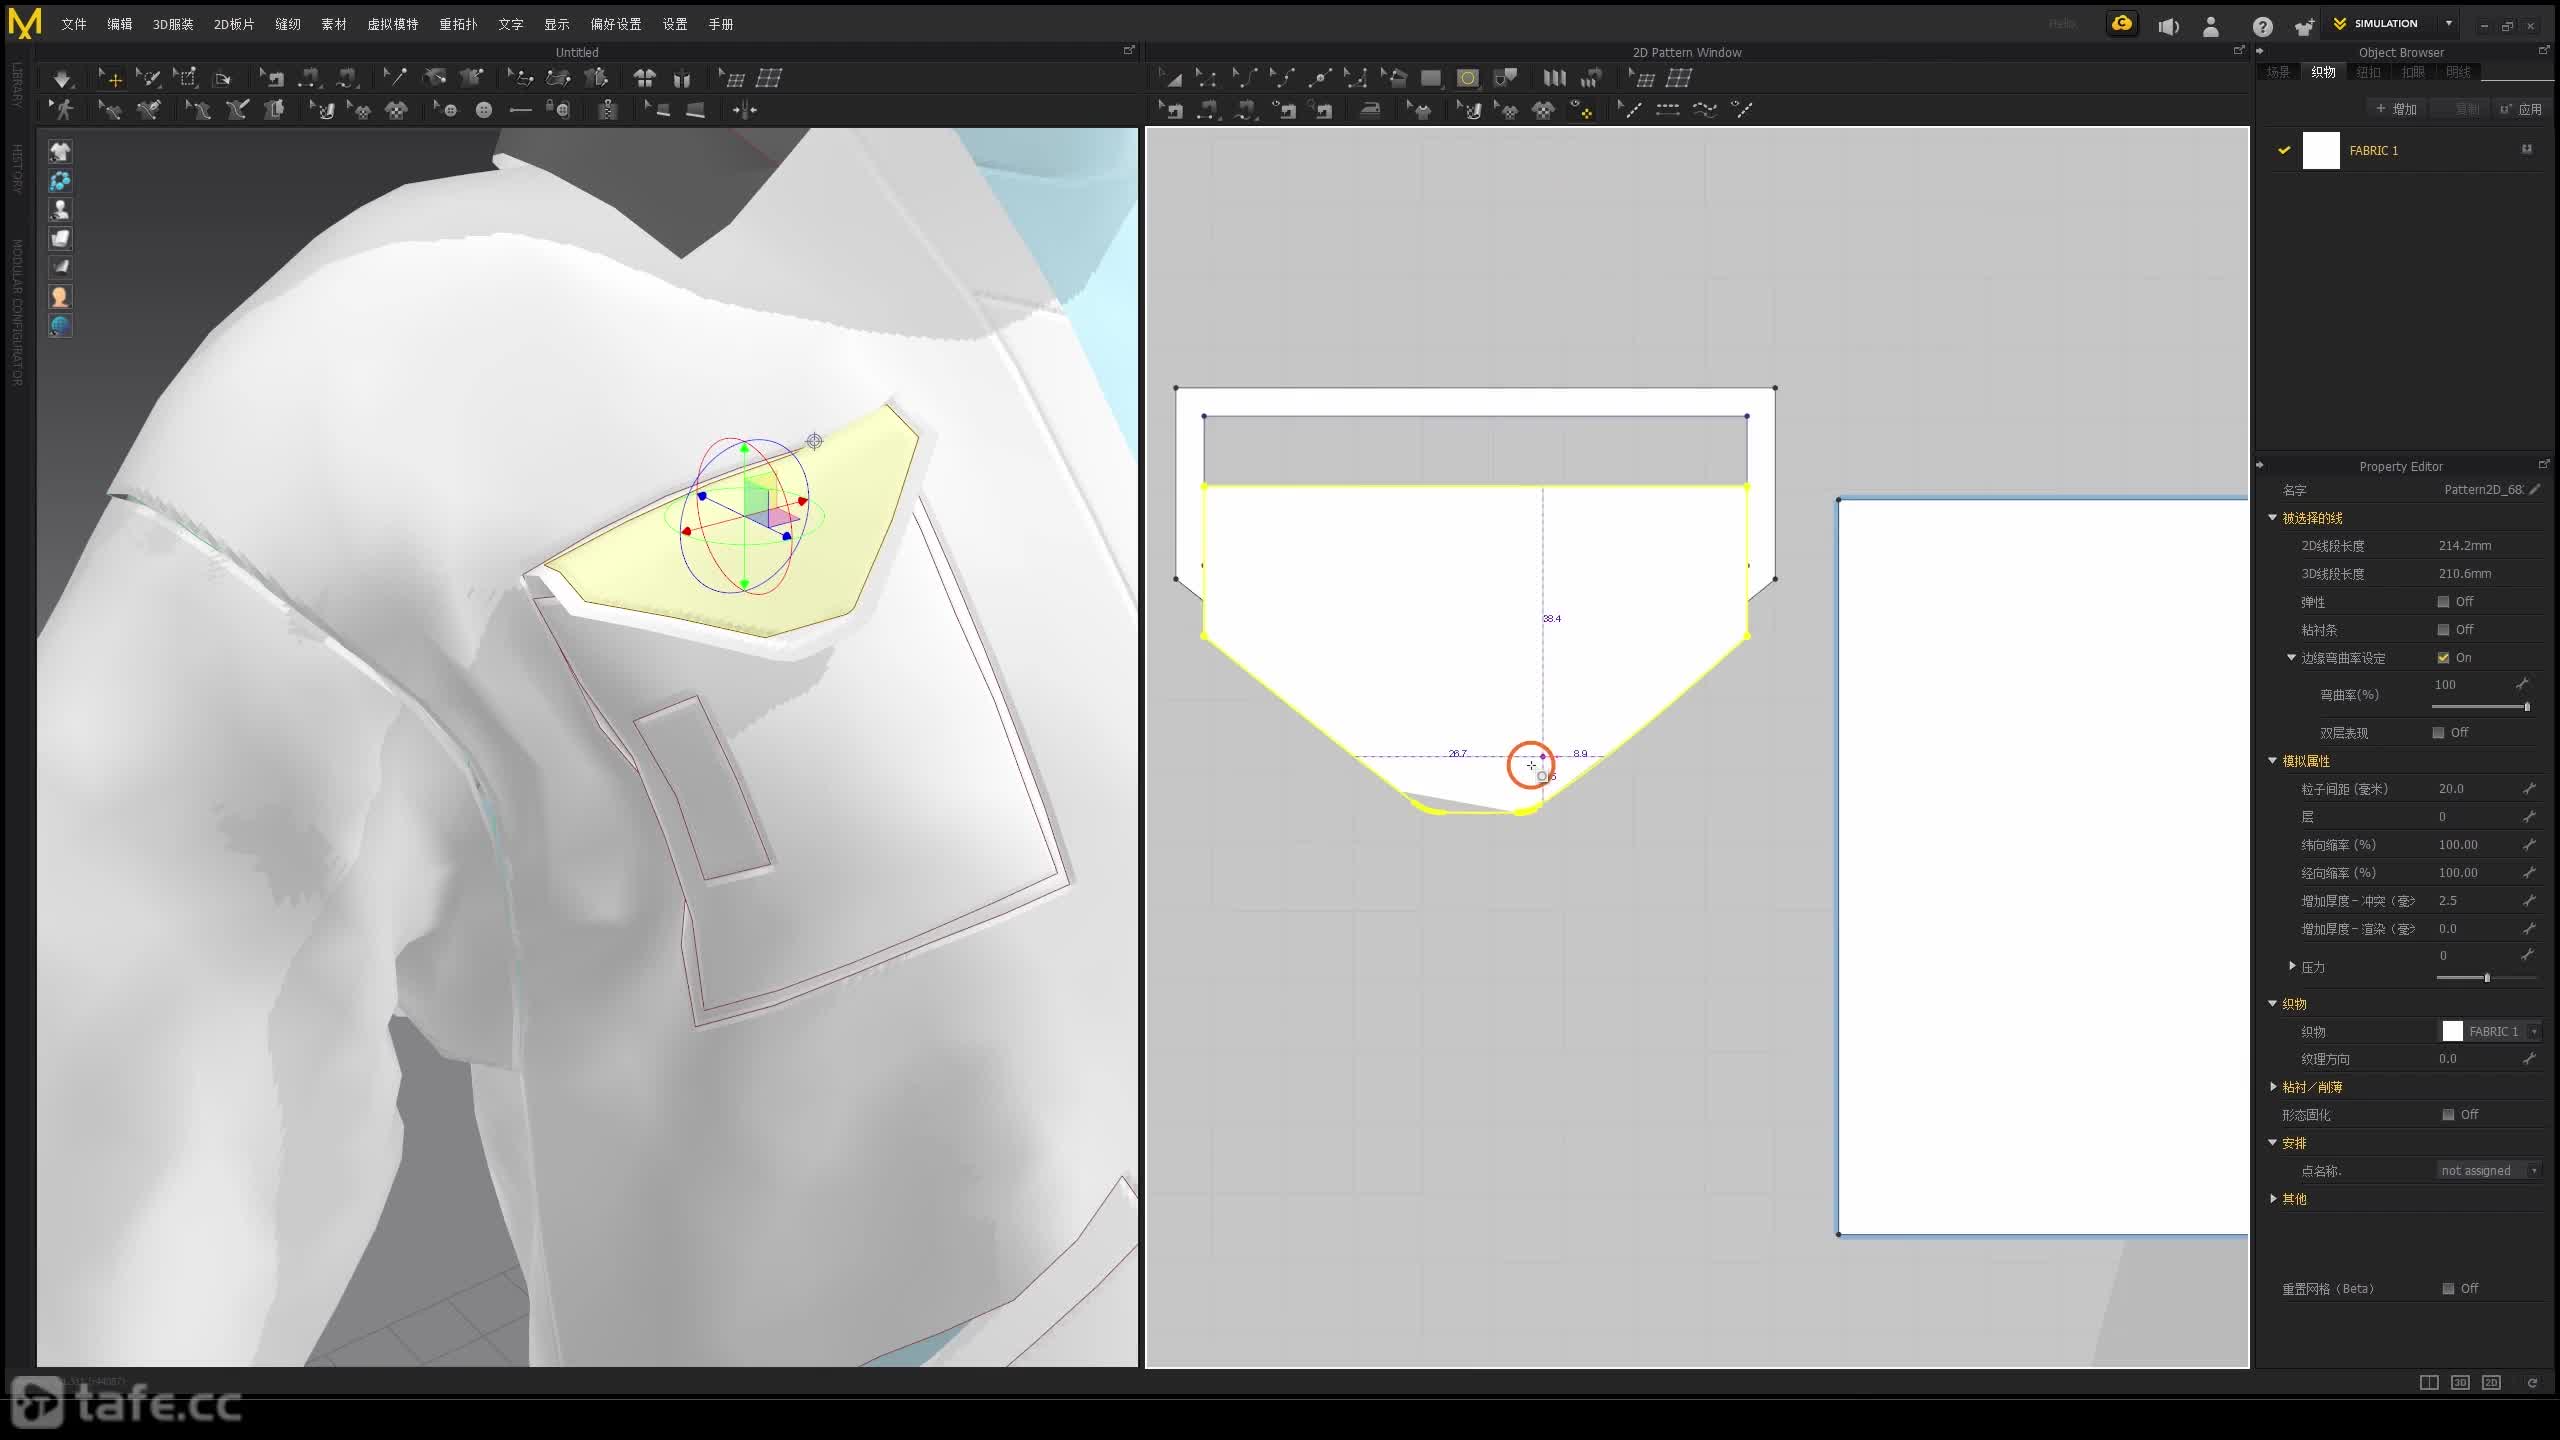
Task: Open the help question mark icon
Action: point(2262,27)
